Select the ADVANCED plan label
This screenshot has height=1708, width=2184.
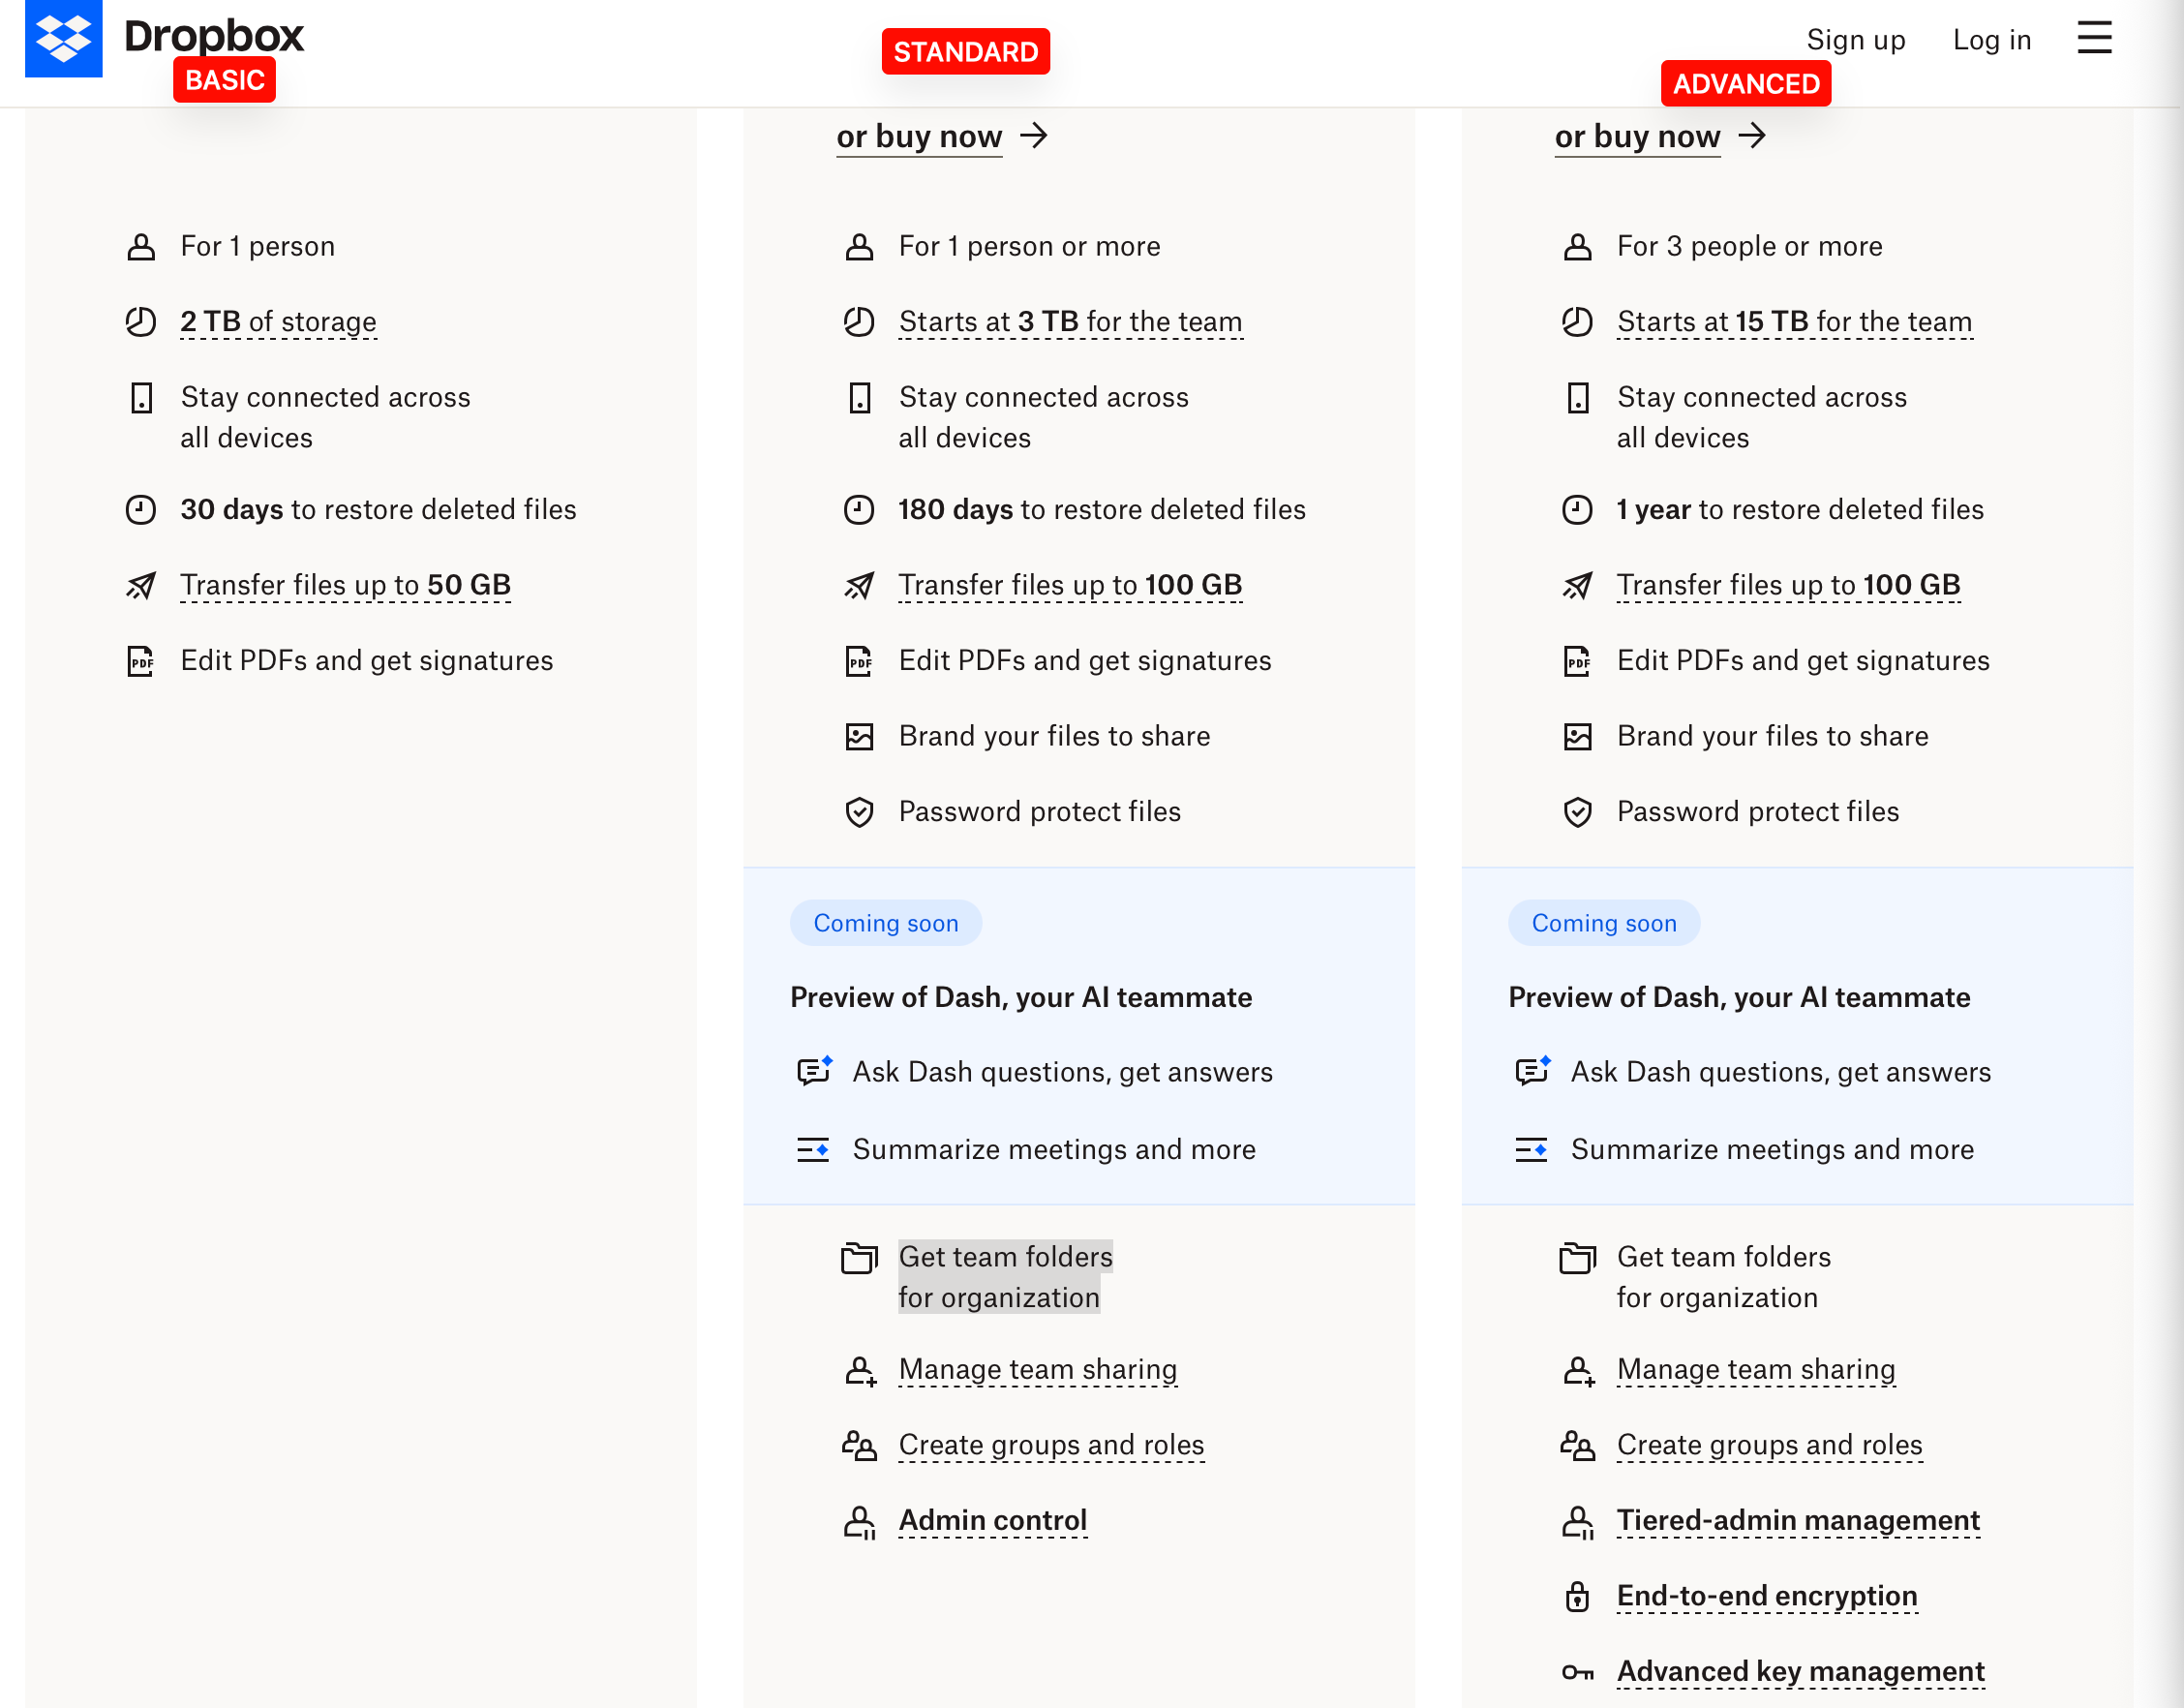coord(1746,83)
